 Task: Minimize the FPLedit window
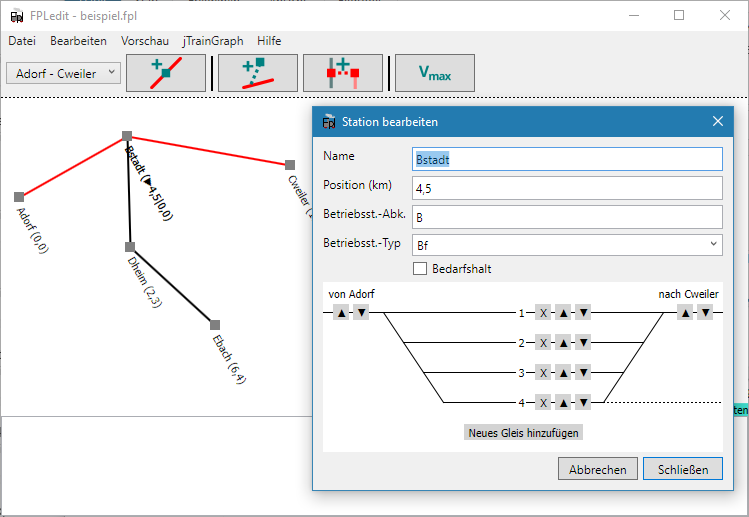pos(634,15)
